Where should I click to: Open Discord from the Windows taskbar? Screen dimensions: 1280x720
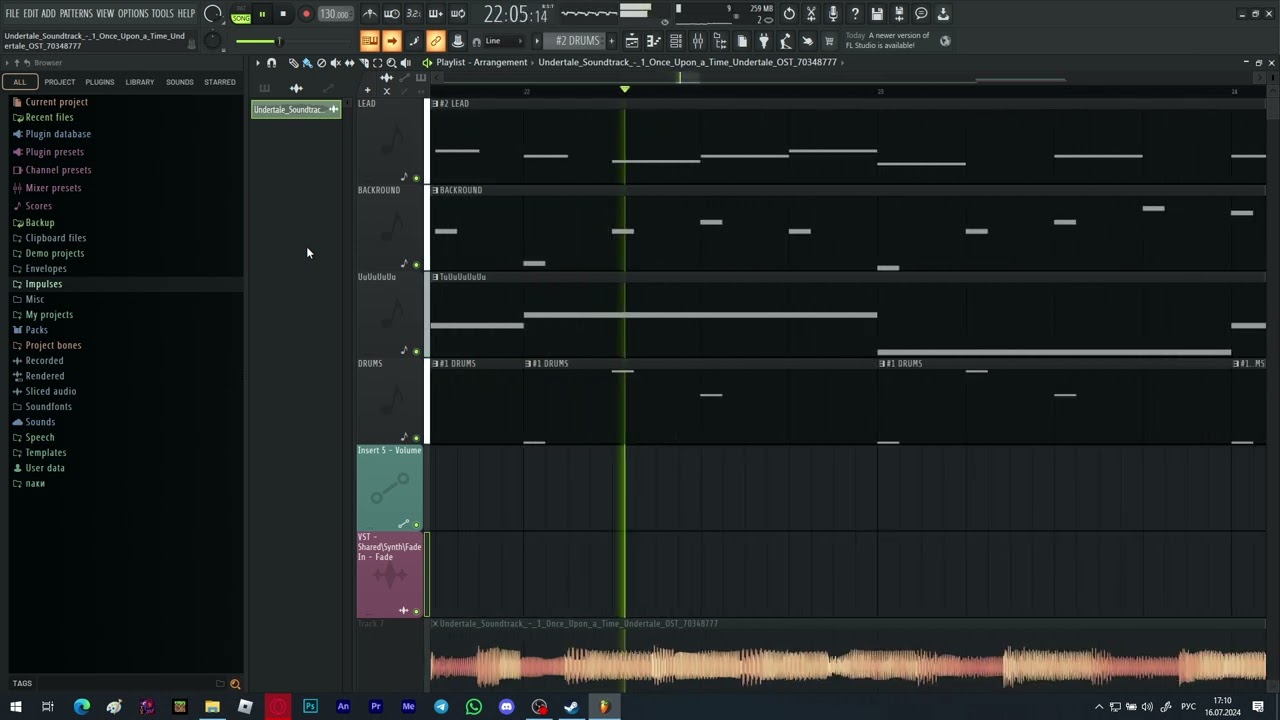tap(507, 707)
